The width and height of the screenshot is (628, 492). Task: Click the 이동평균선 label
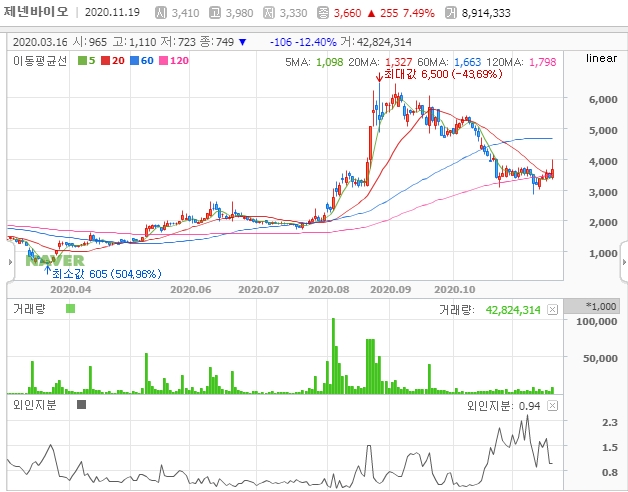[40, 61]
